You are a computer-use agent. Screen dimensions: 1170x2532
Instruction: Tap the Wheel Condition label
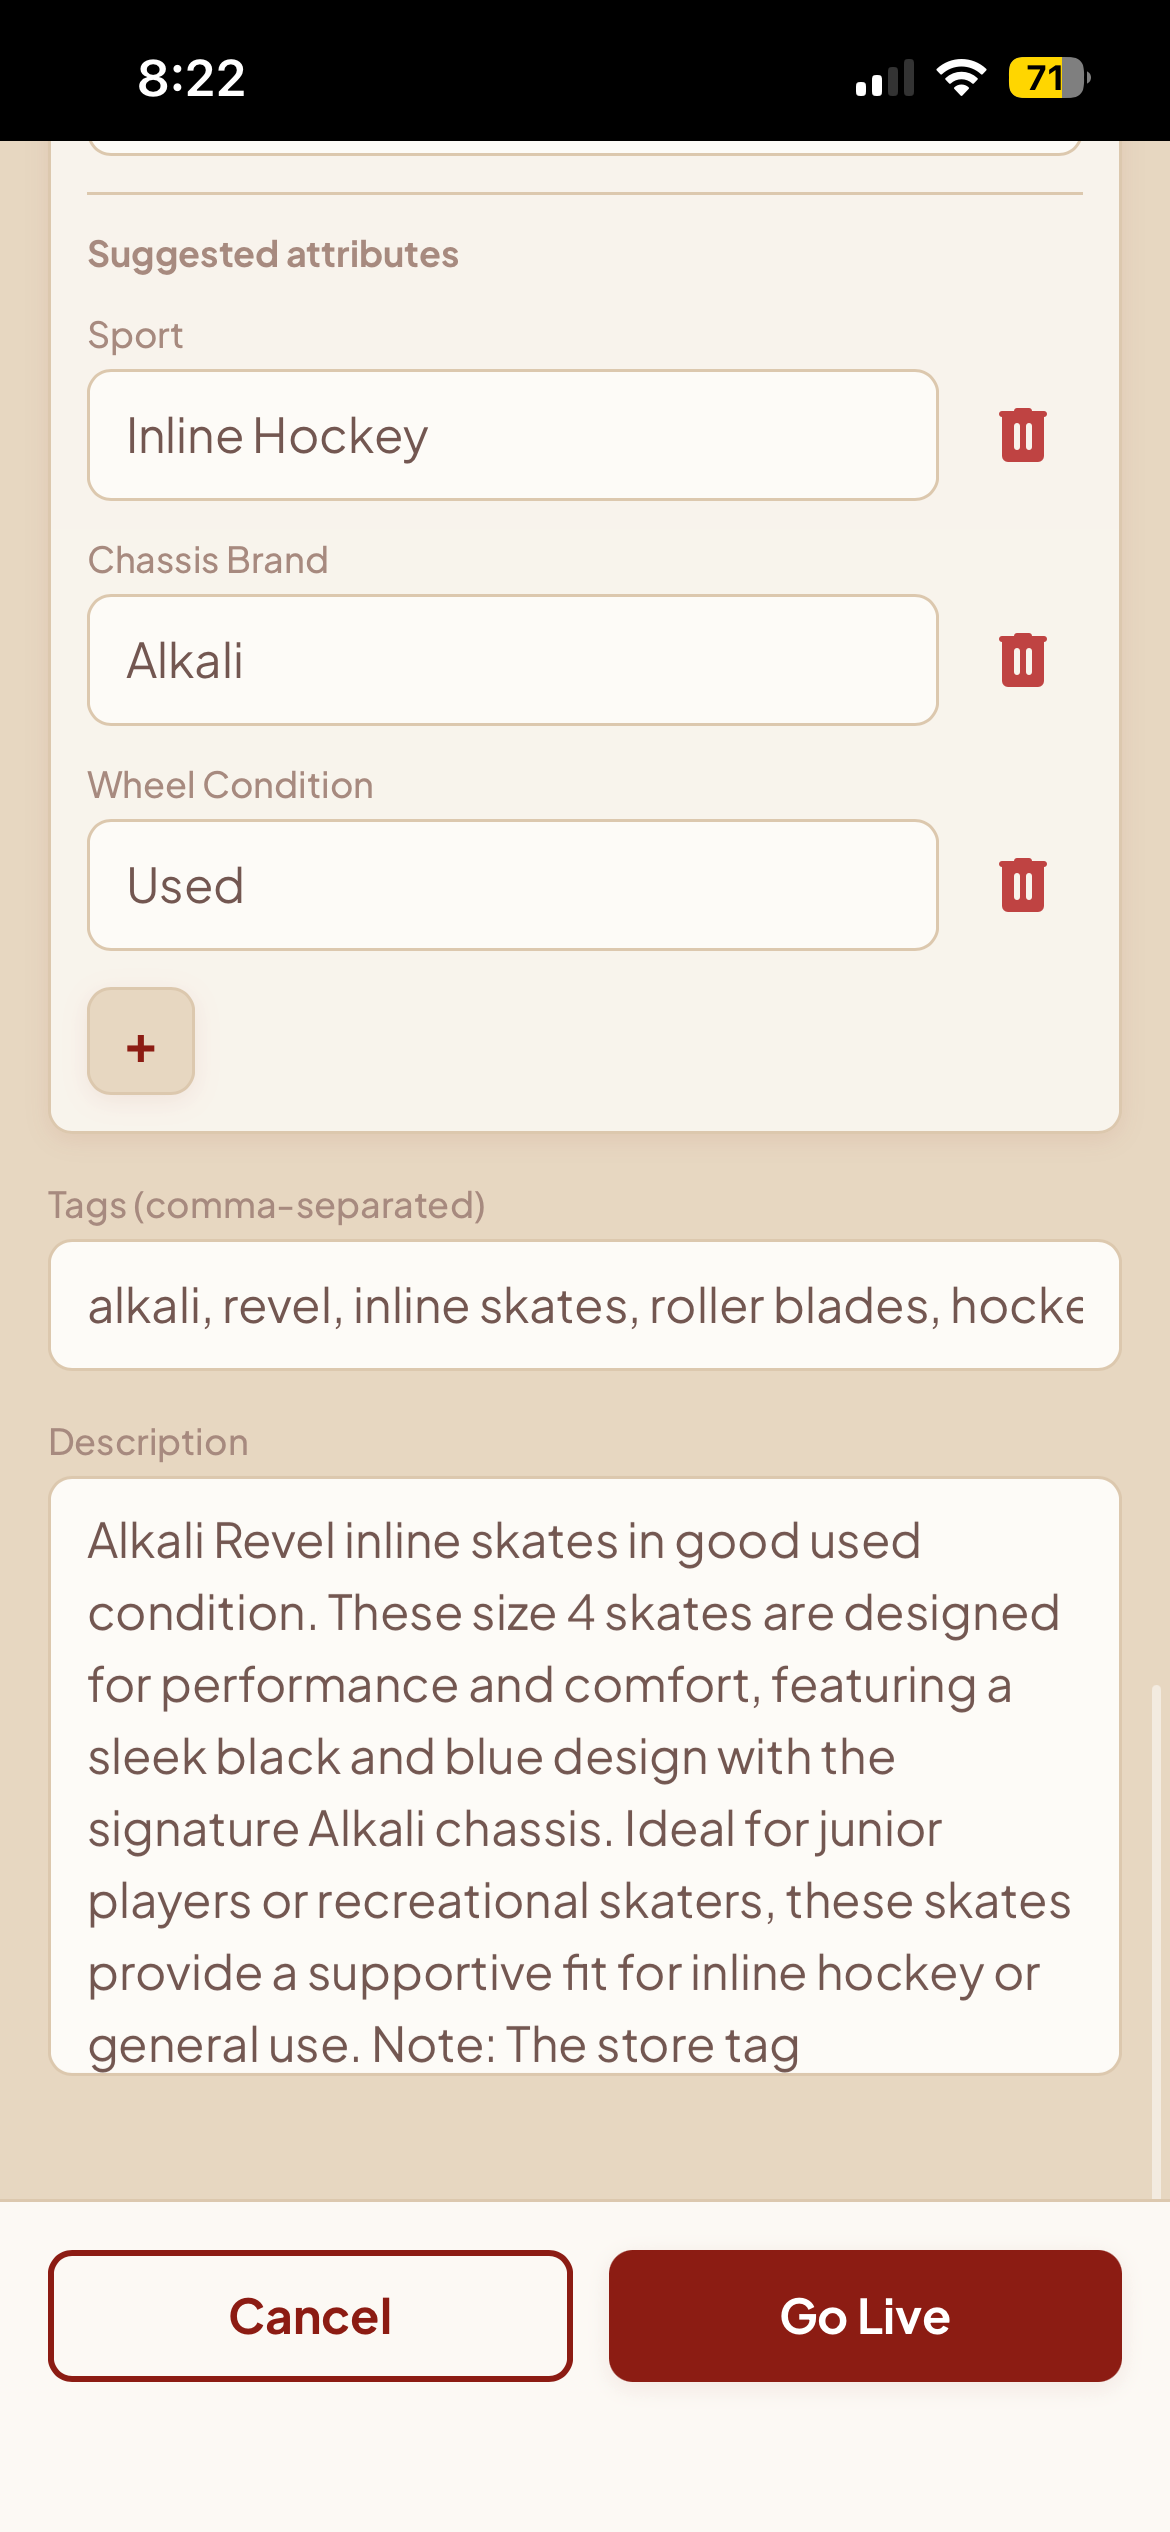(x=230, y=785)
